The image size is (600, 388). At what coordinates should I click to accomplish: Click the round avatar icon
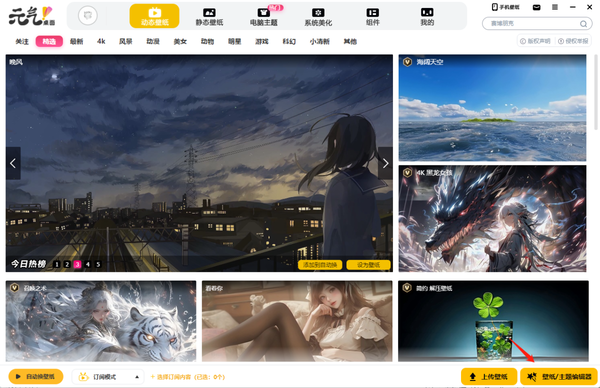coord(88,16)
